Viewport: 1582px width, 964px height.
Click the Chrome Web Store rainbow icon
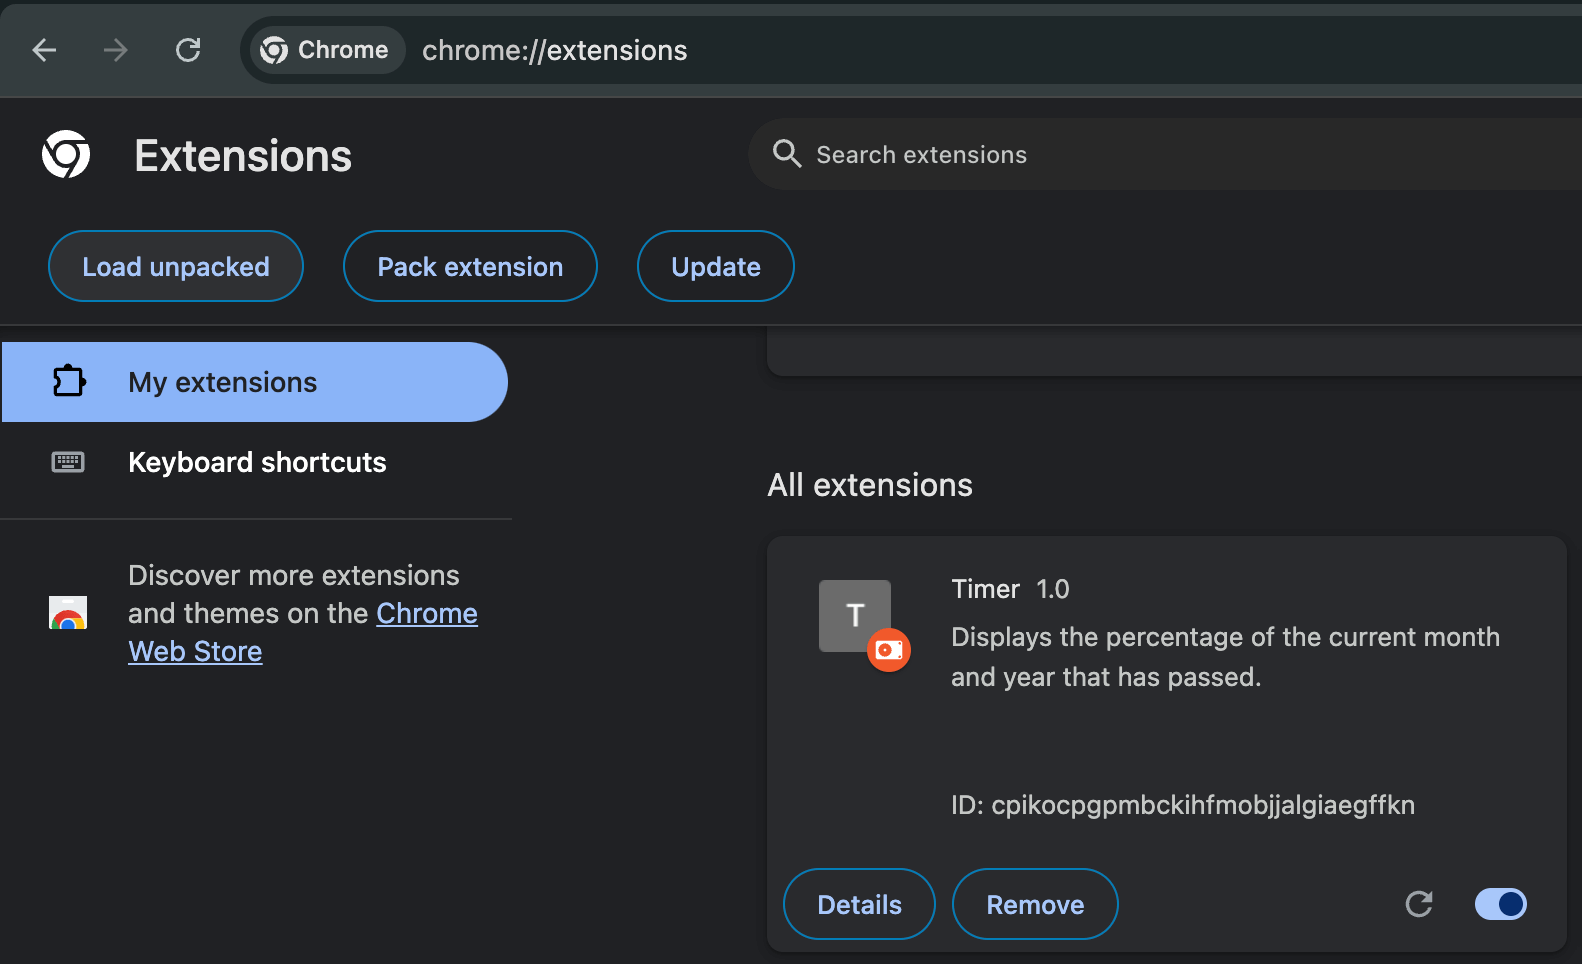click(x=68, y=613)
